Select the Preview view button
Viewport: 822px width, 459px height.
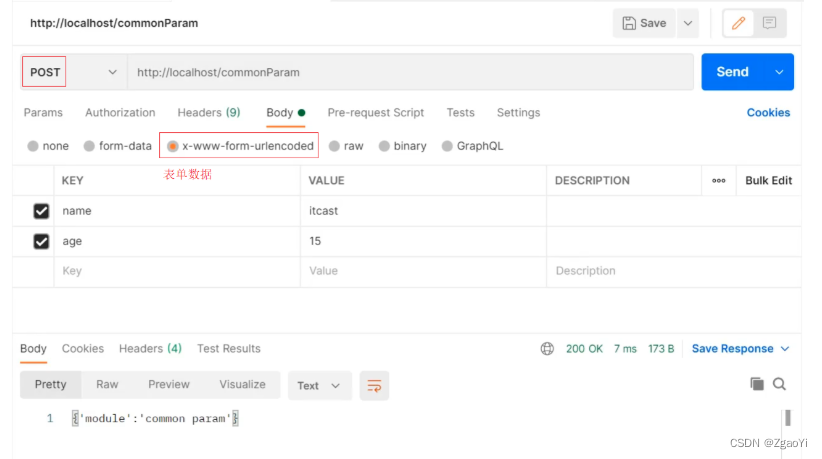(169, 385)
